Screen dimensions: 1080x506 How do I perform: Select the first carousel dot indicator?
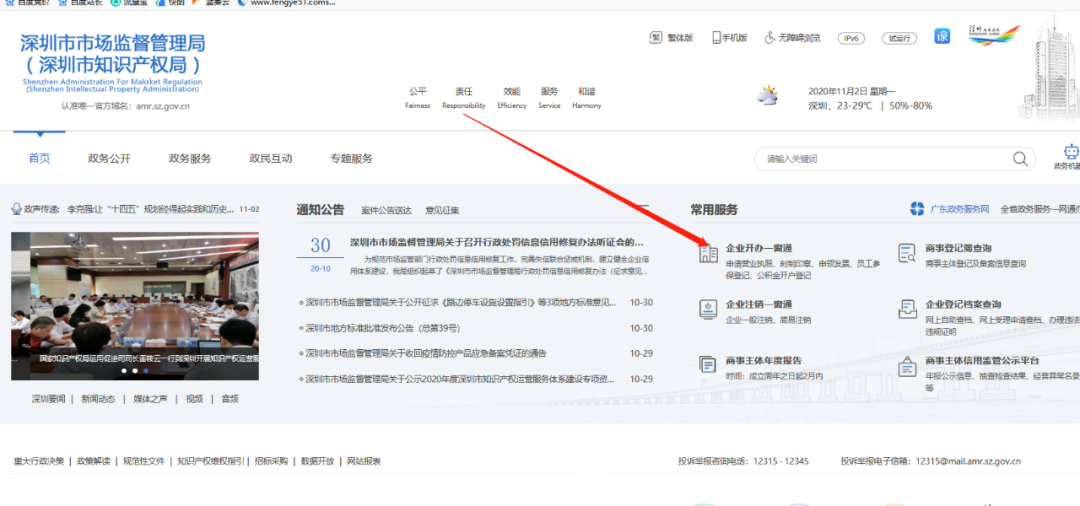click(x=124, y=370)
